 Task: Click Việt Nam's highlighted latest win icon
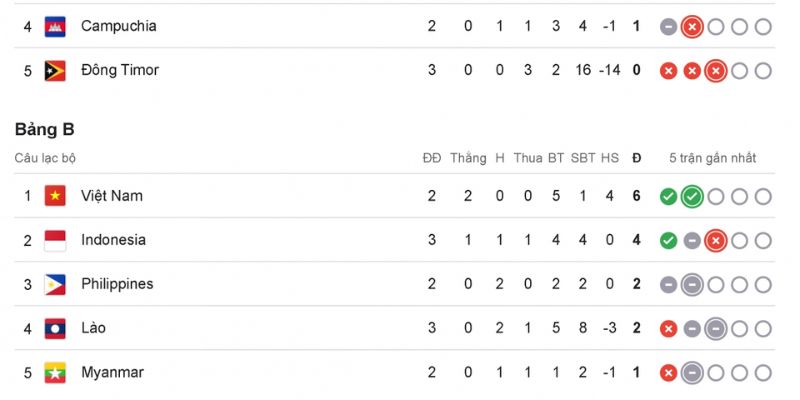[x=692, y=196]
